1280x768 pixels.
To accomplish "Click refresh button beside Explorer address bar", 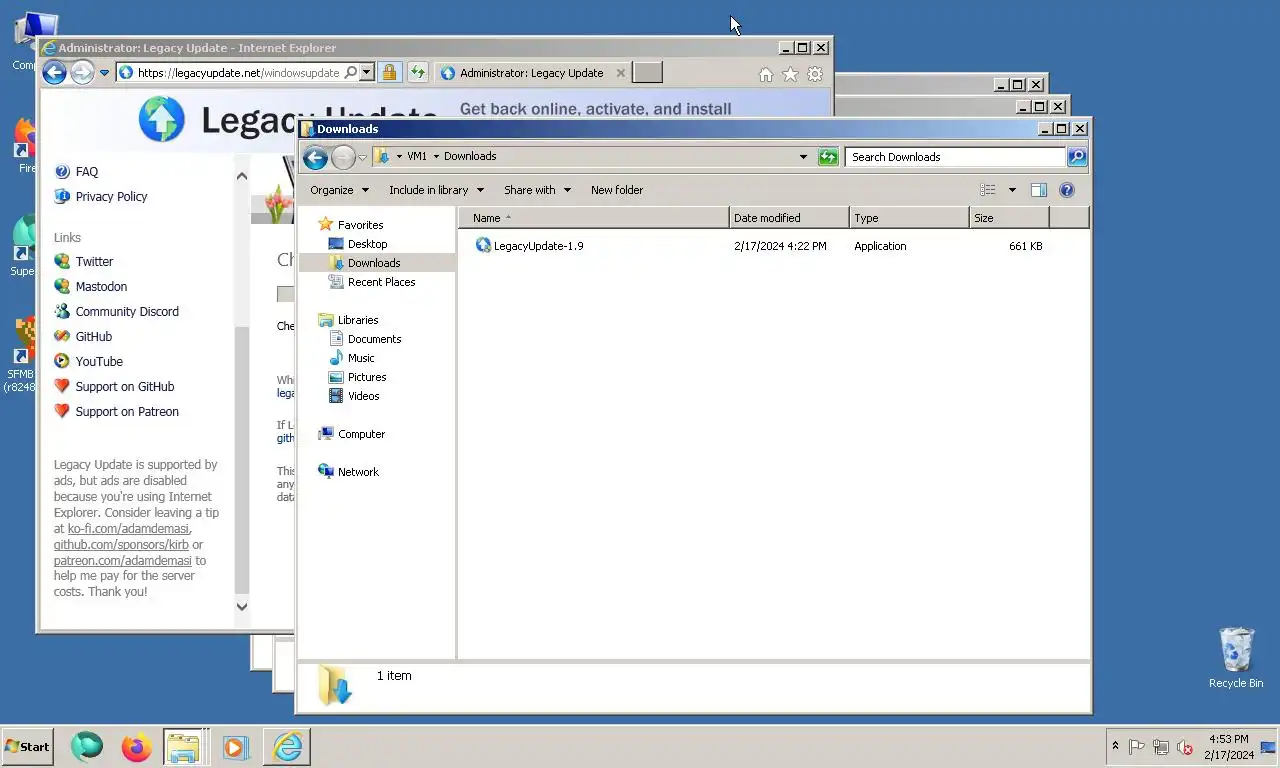I will point(828,157).
